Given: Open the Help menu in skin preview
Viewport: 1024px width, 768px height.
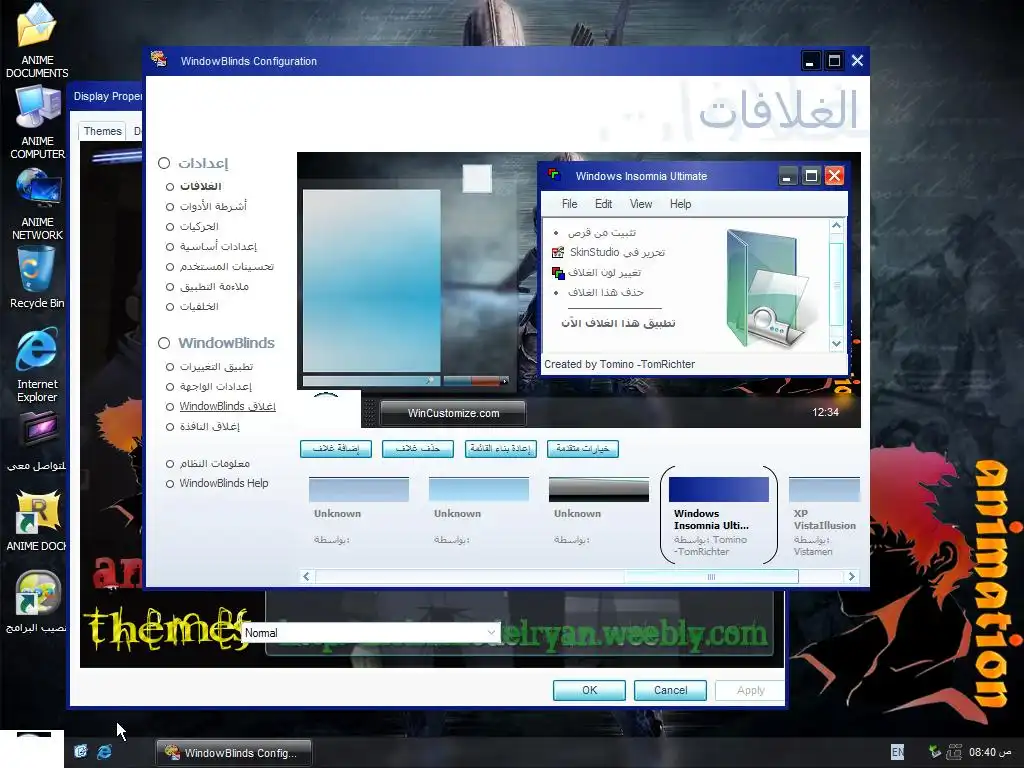Looking at the screenshot, I should point(680,204).
